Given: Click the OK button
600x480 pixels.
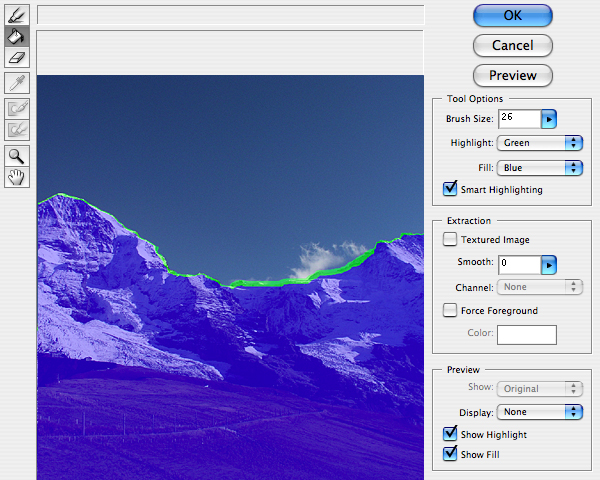Looking at the screenshot, I should [512, 16].
